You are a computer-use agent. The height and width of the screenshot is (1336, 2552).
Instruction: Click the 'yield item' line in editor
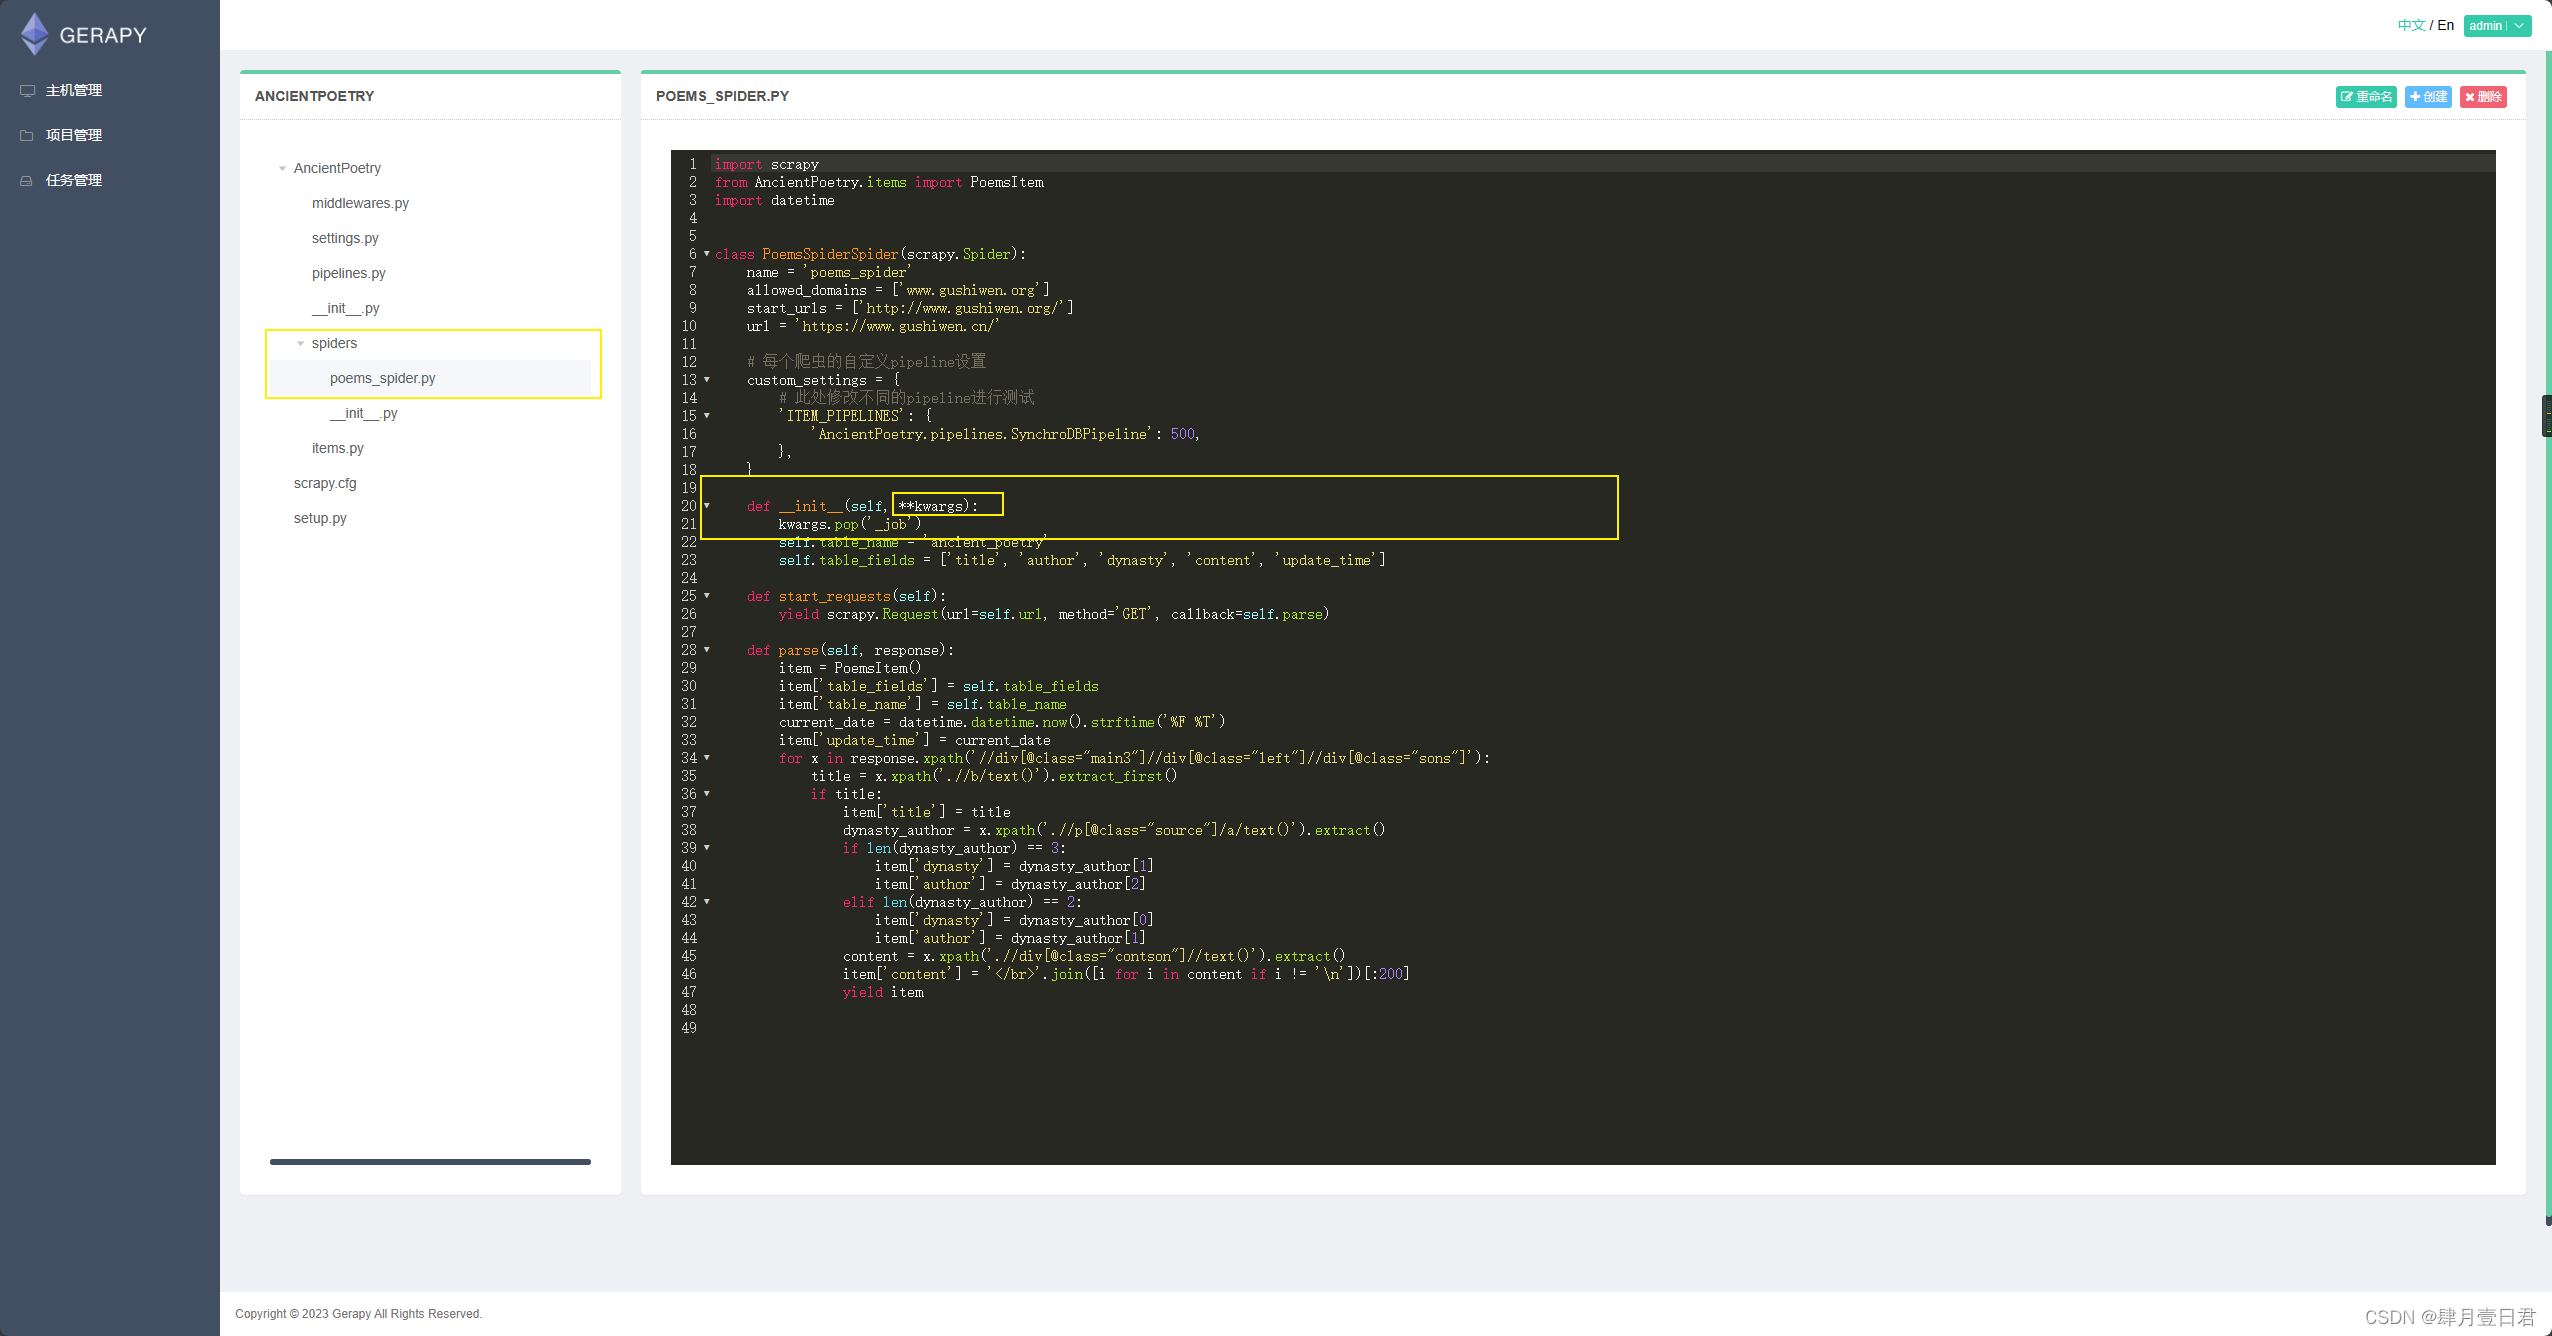click(883, 992)
